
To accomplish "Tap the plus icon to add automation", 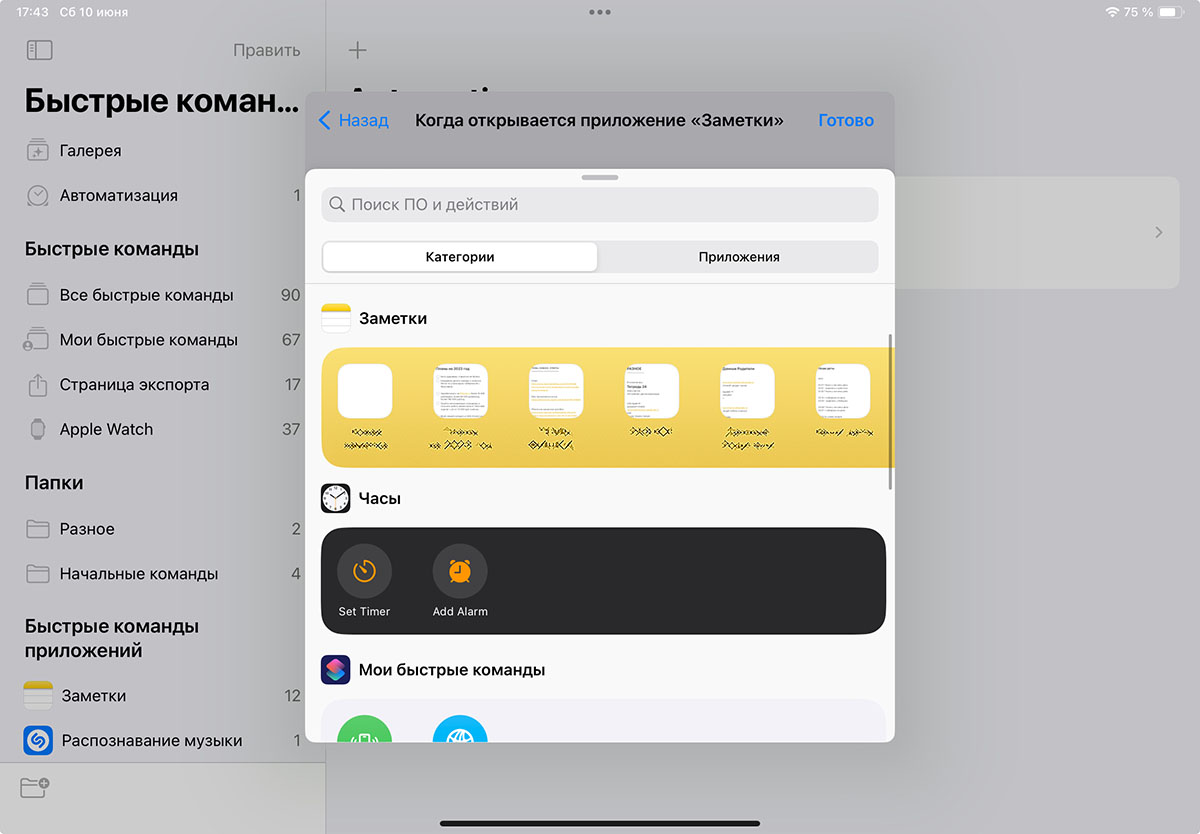I will coord(357,50).
